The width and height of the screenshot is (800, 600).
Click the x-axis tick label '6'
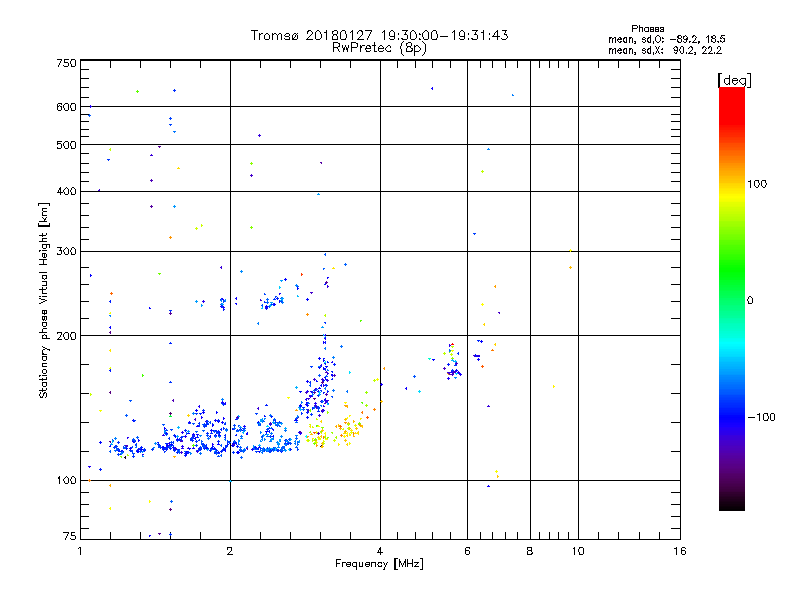coord(467,551)
